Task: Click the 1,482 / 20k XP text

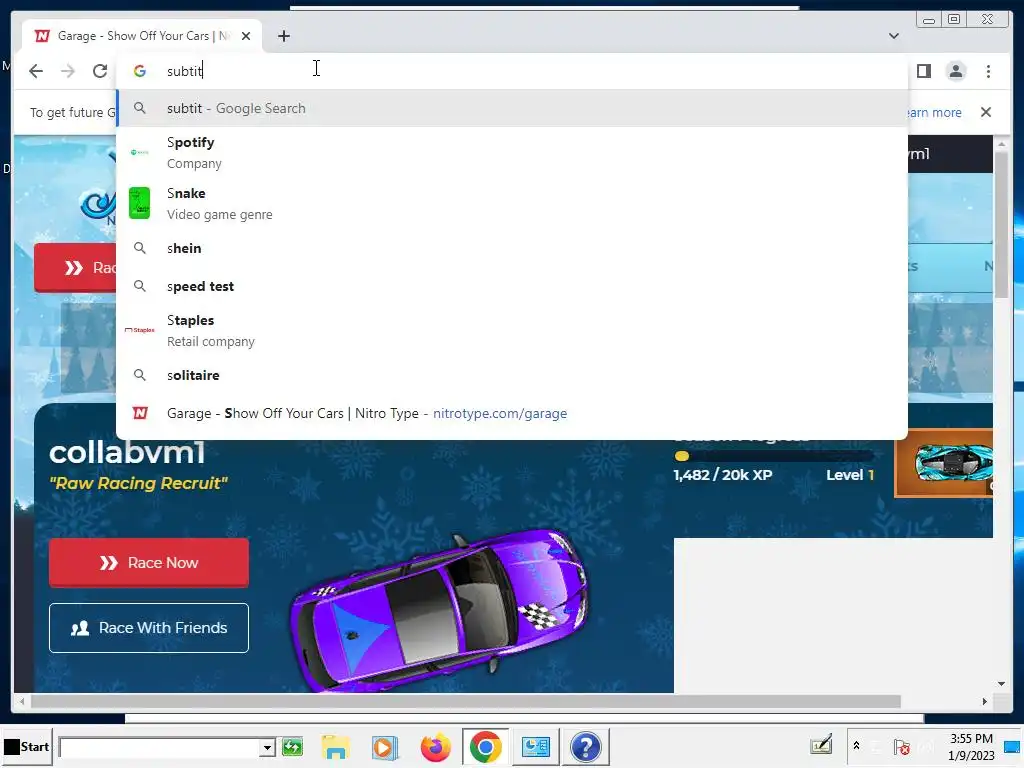Action: pyautogui.click(x=722, y=475)
